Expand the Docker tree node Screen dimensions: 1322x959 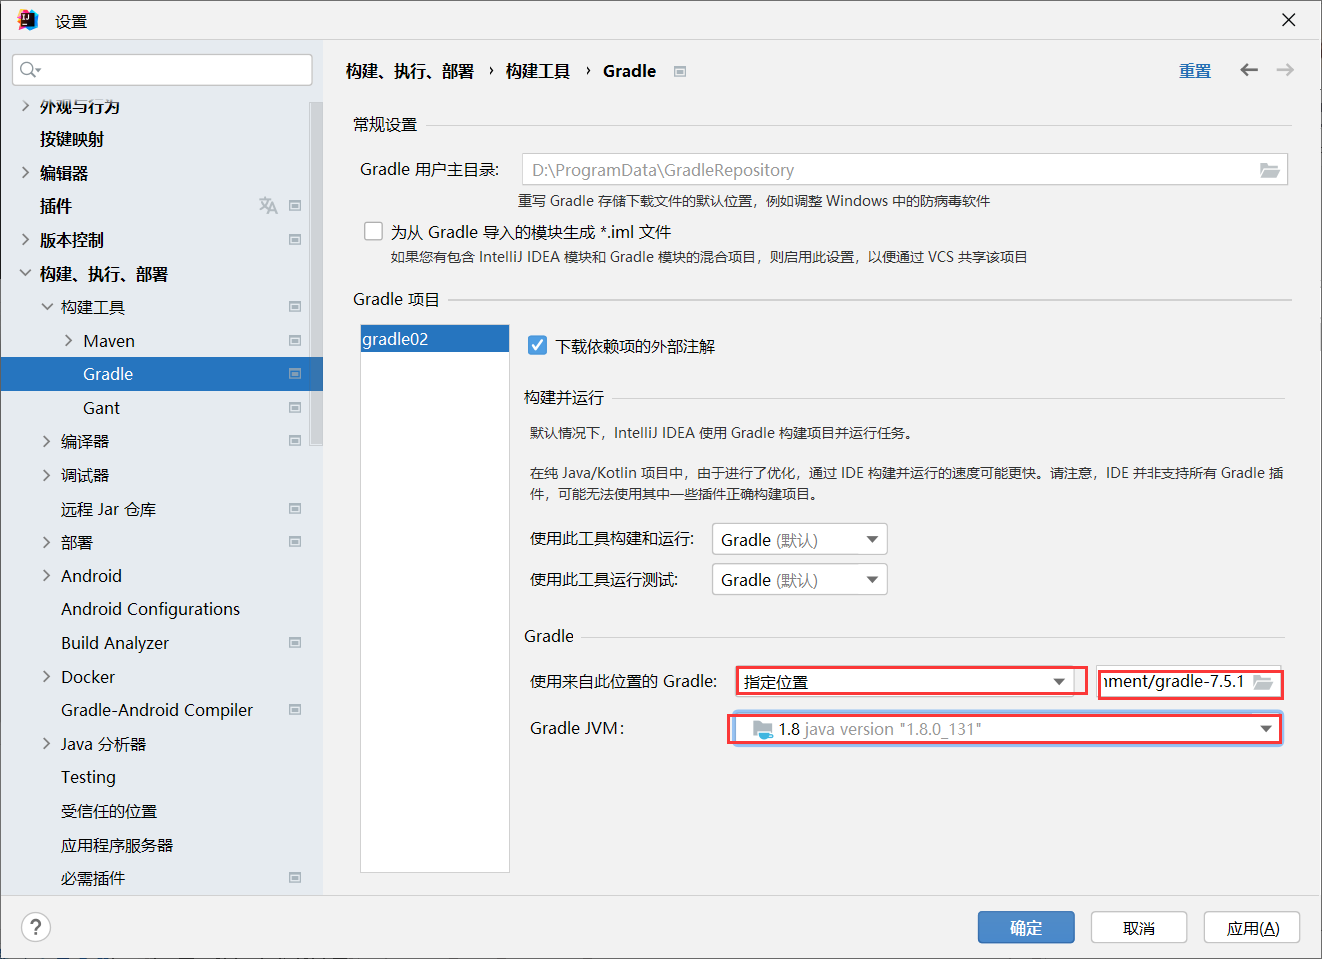click(x=46, y=676)
